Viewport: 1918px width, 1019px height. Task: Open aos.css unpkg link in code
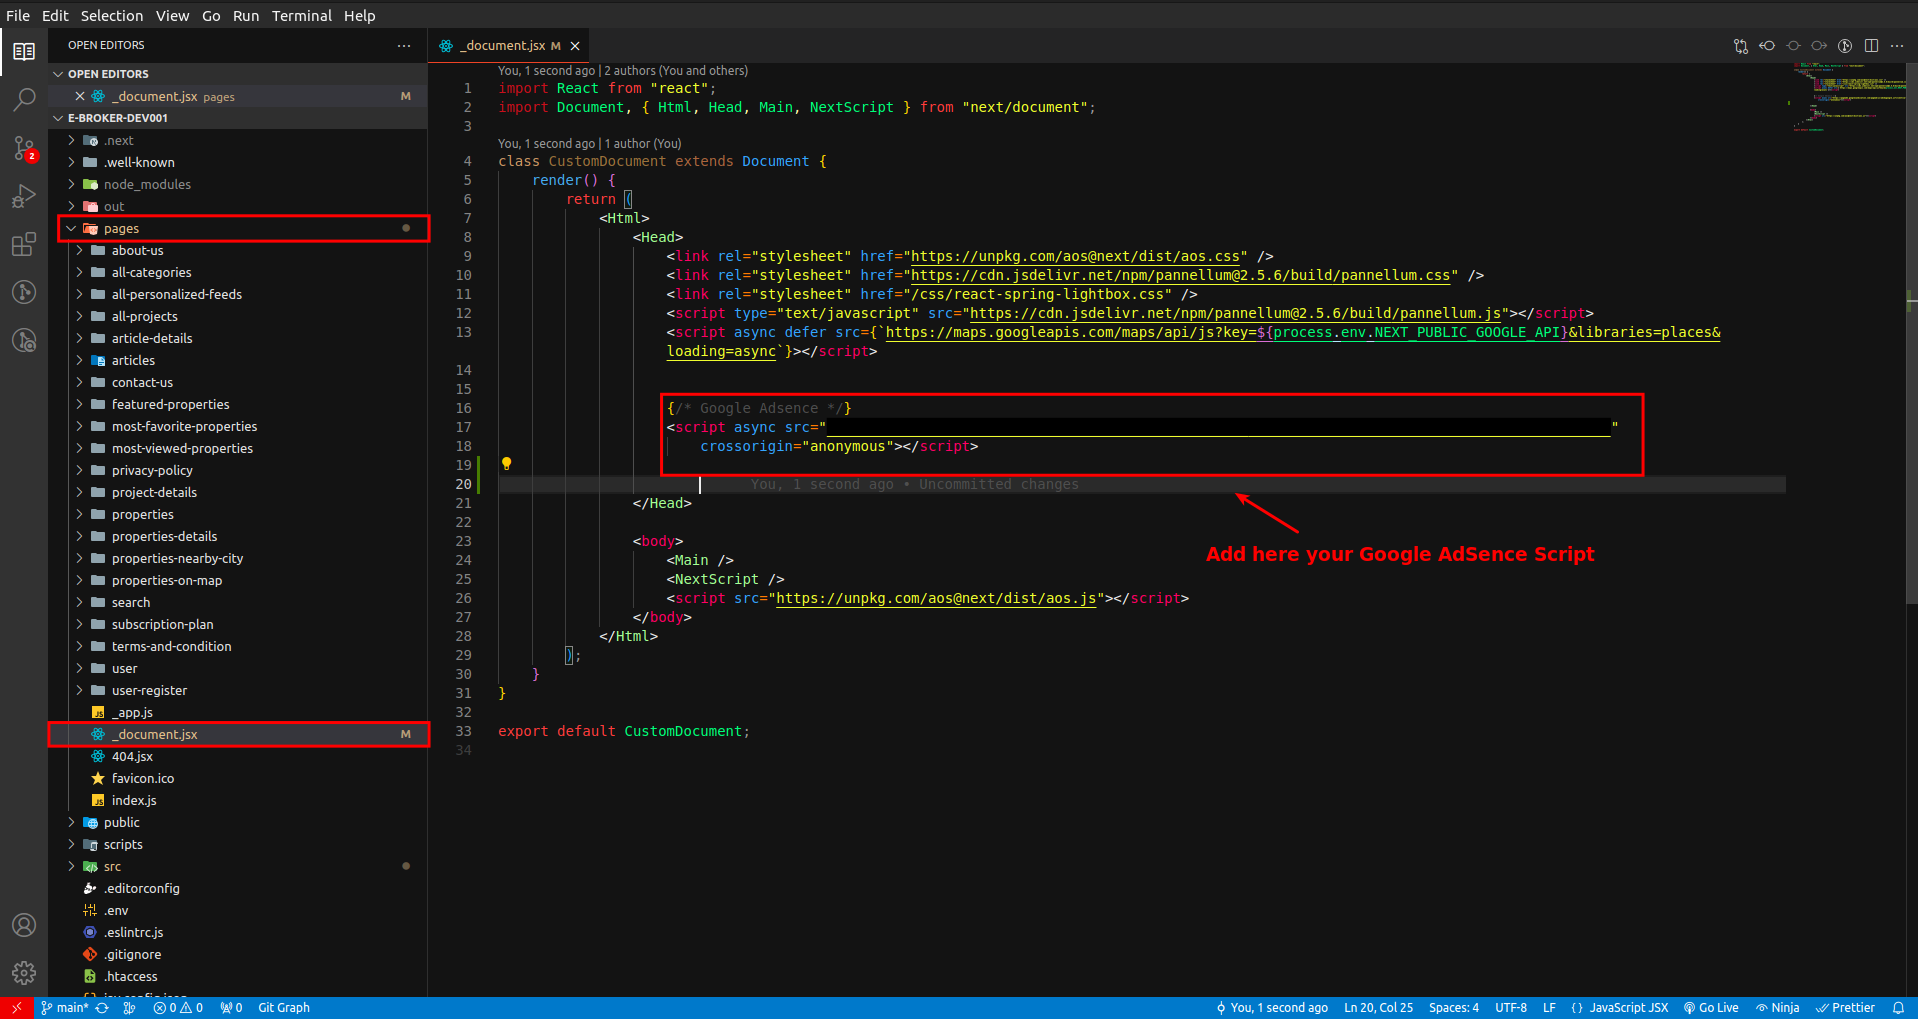[x=1074, y=256]
